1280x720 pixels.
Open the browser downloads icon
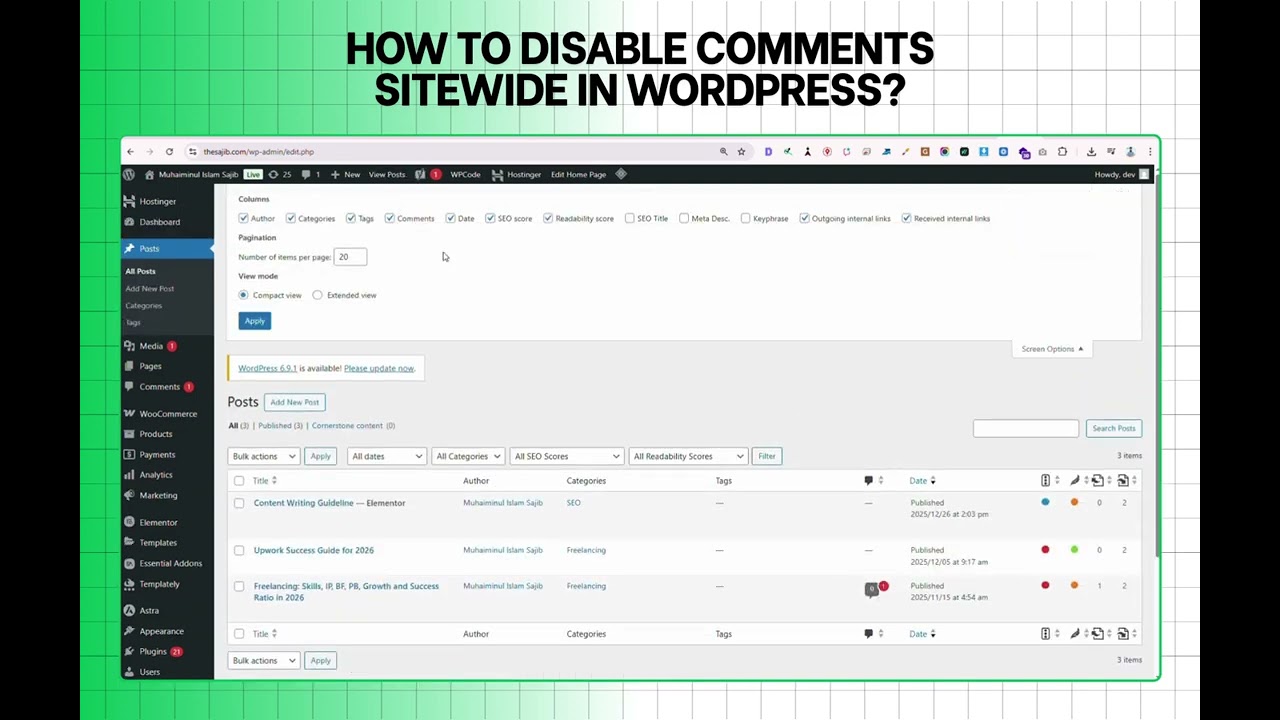[1091, 152]
